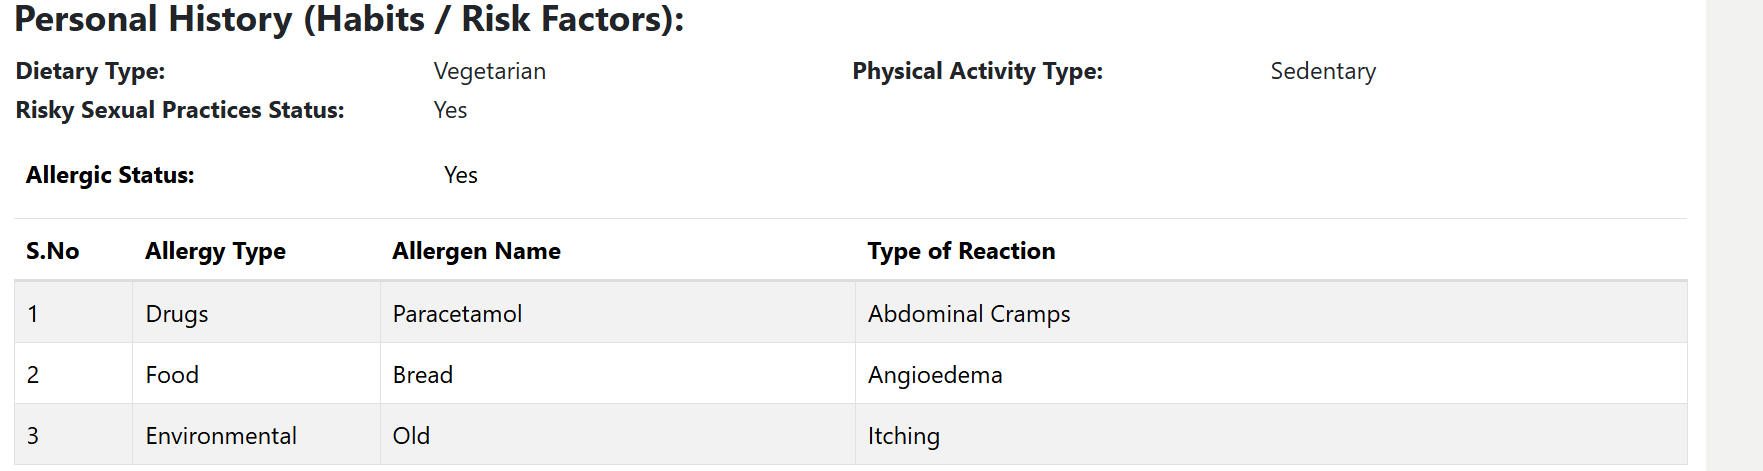Click the Food allergy type cell
Screen dimensions: 1763x471
pyautogui.click(x=172, y=376)
